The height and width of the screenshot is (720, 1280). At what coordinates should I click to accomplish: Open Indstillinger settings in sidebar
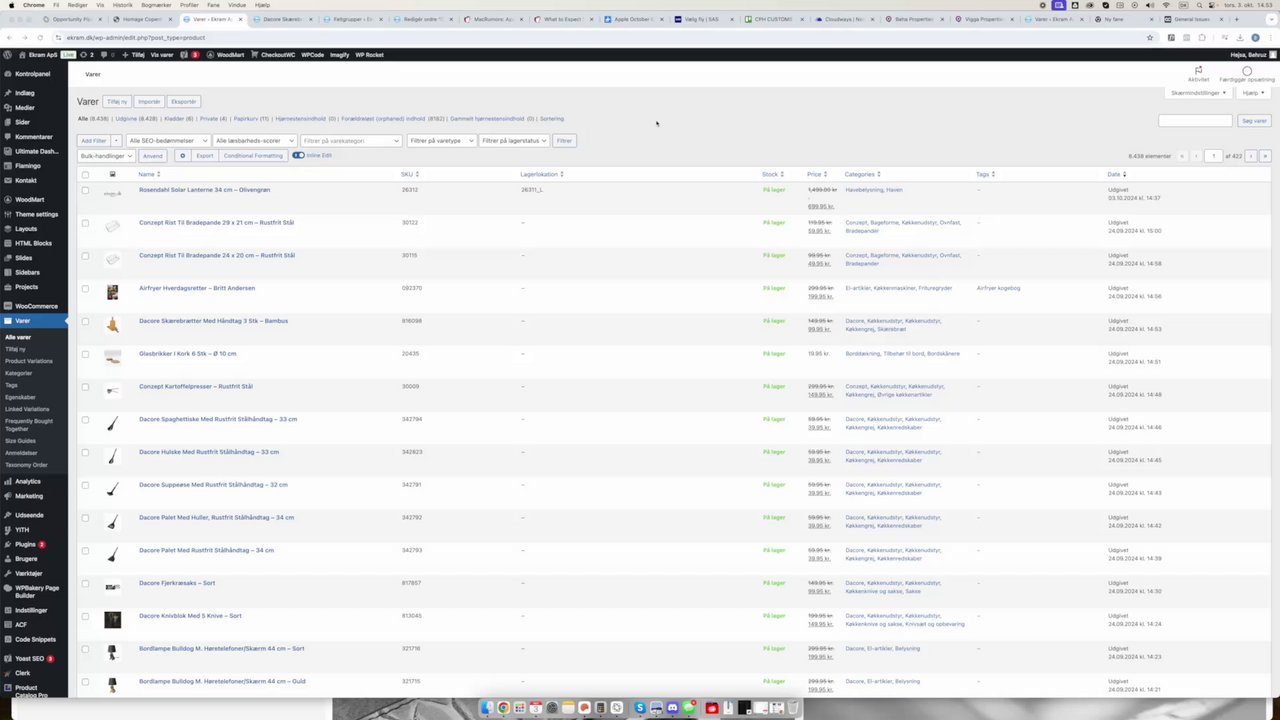(31, 610)
